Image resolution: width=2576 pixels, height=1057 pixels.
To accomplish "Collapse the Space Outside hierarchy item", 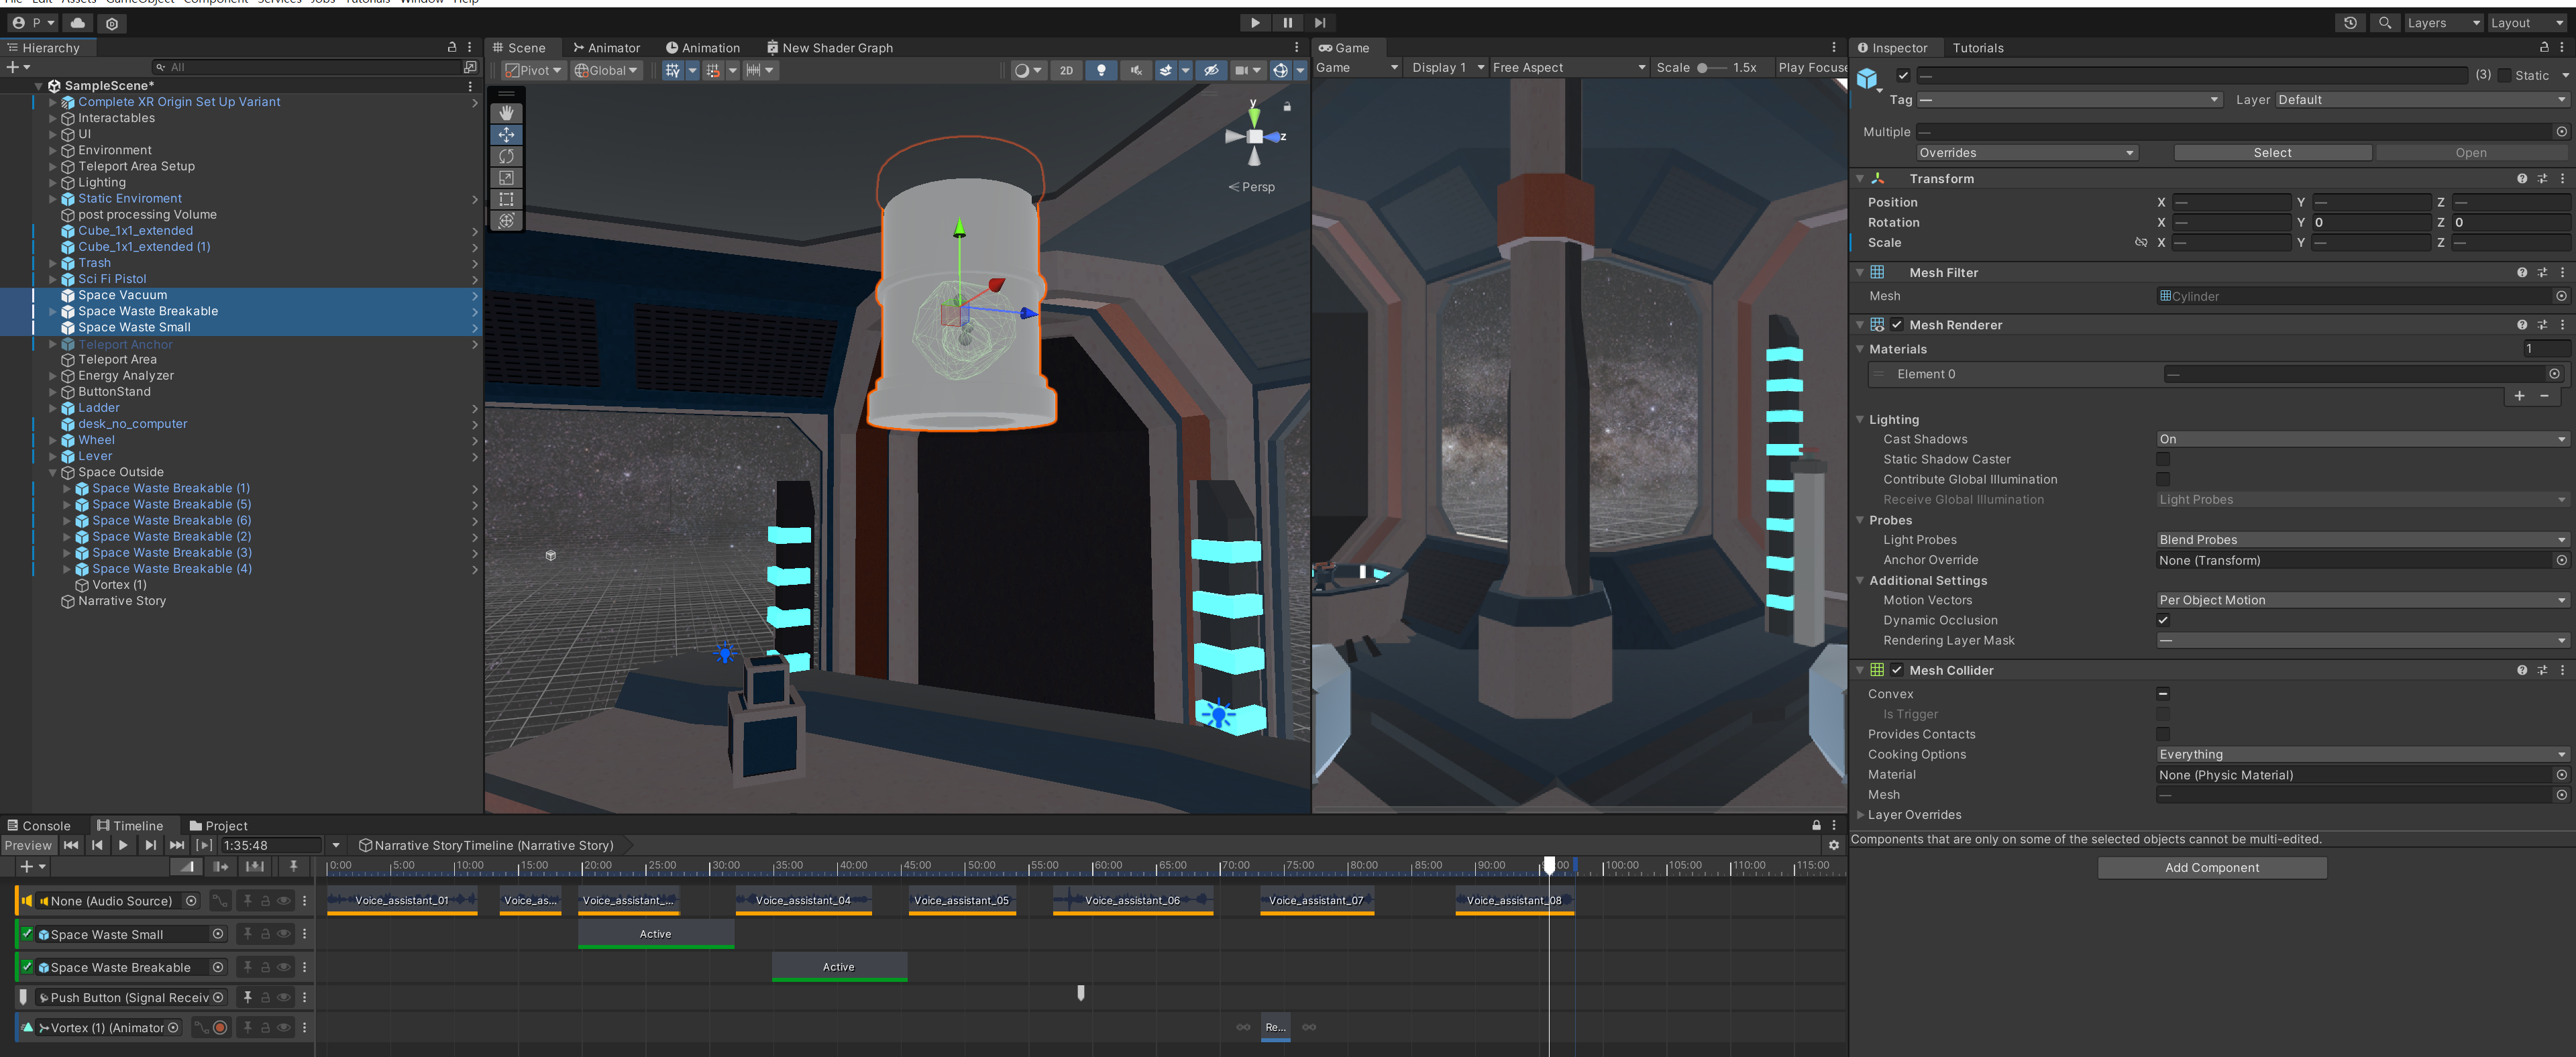I will (x=53, y=472).
